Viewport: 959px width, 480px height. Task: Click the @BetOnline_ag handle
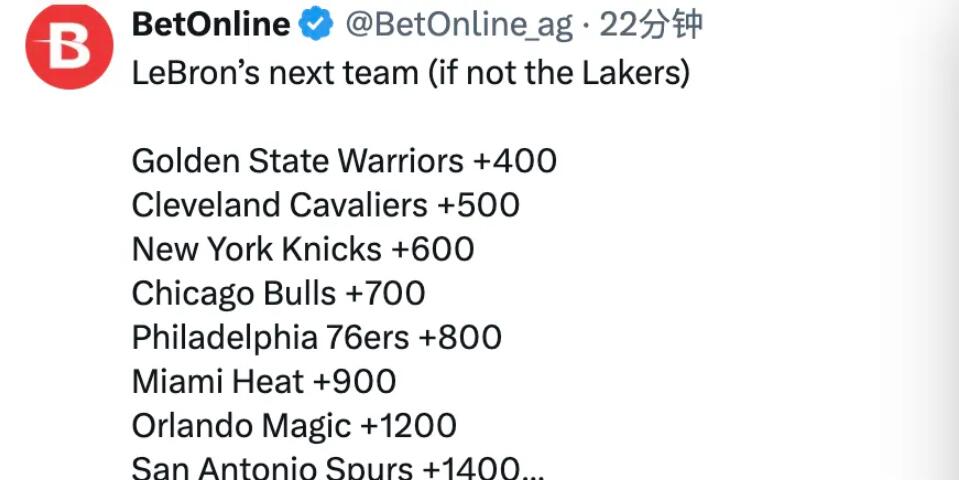pos(459,26)
